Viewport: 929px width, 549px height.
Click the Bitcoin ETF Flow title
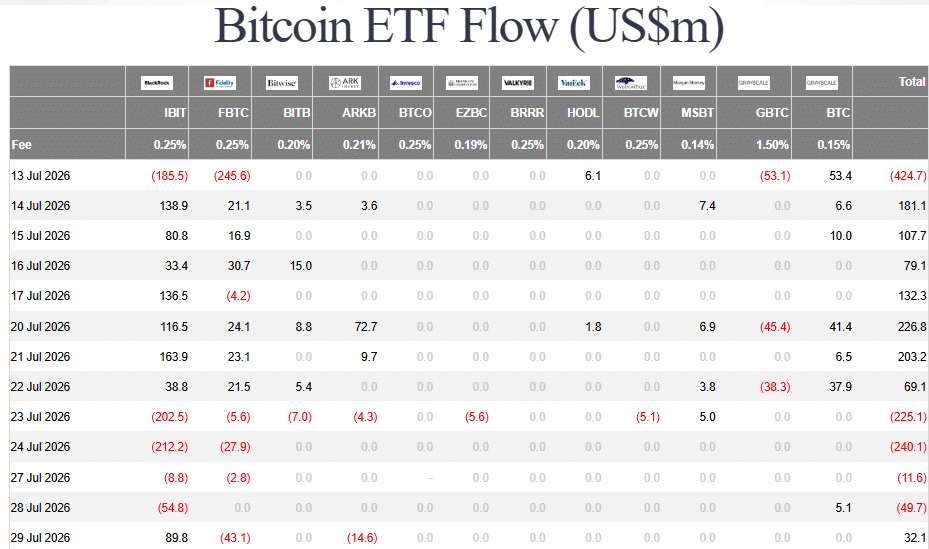coord(469,27)
